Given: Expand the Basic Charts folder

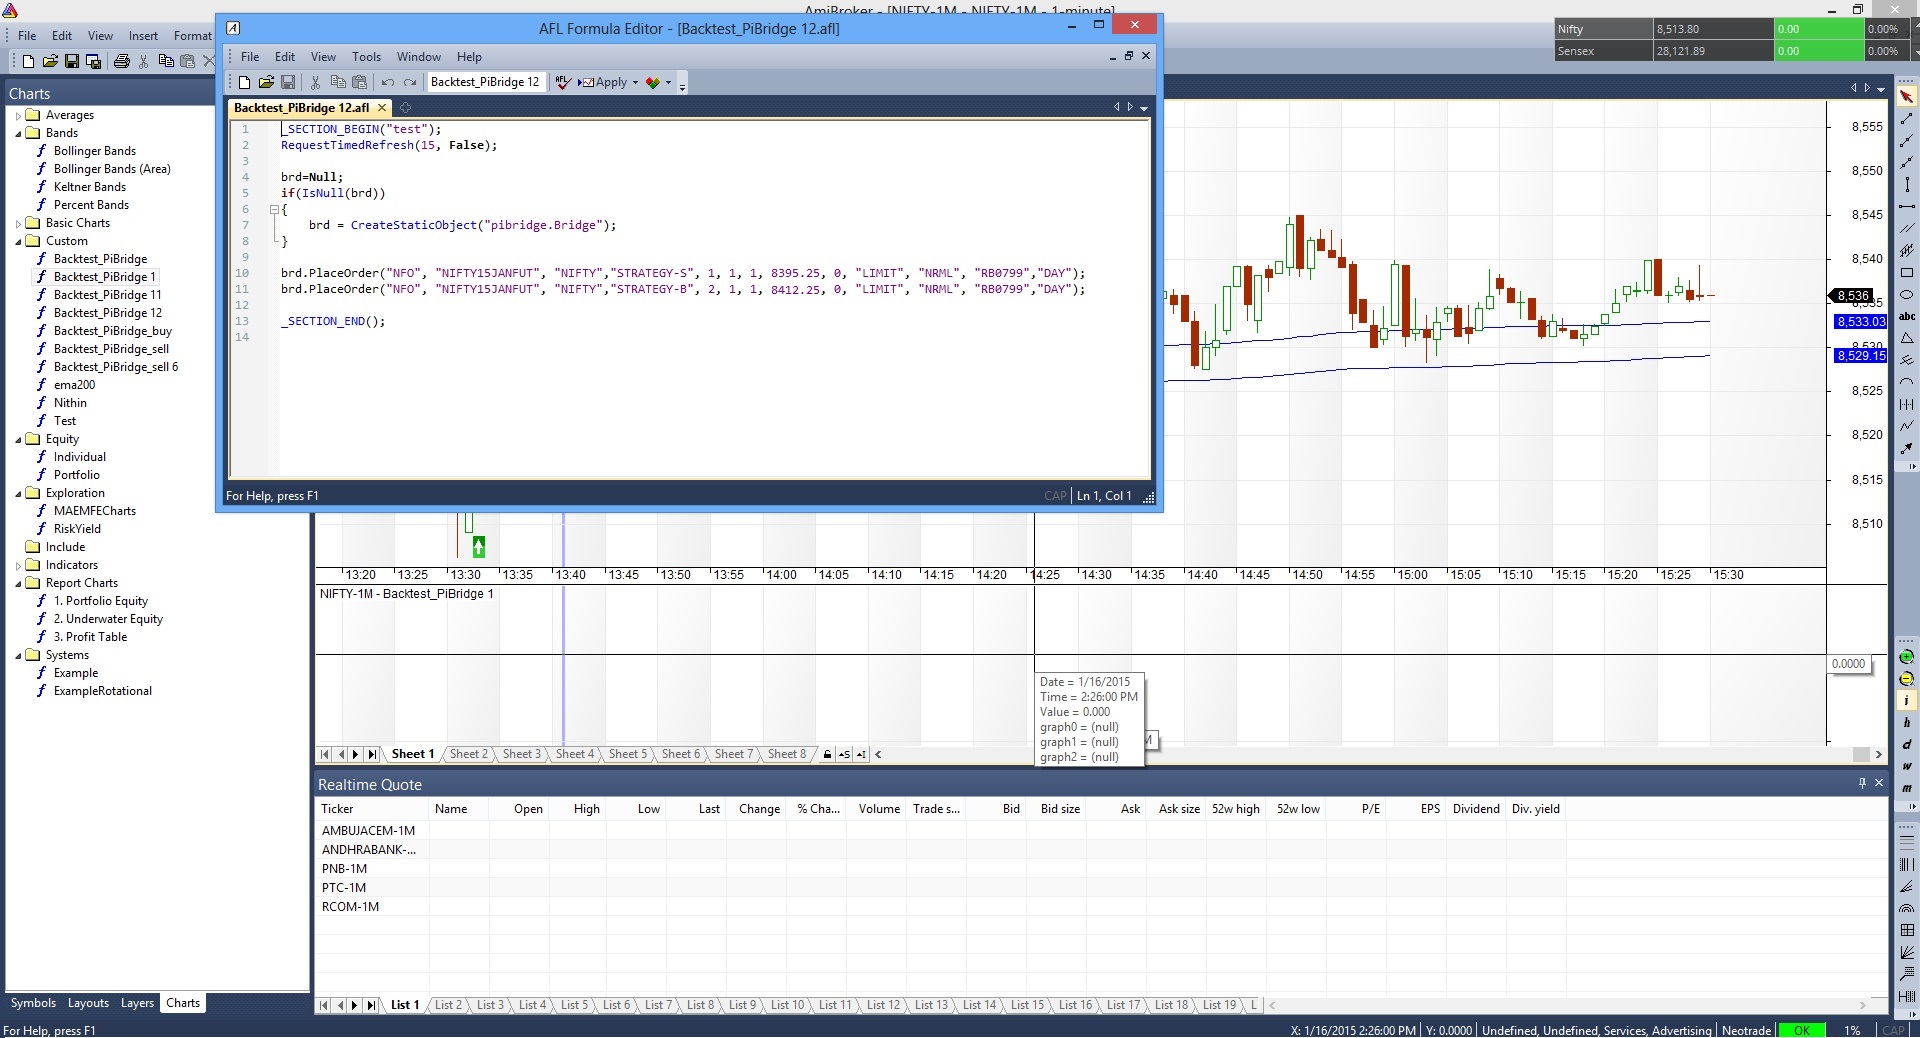Looking at the screenshot, I should pyautogui.click(x=18, y=223).
